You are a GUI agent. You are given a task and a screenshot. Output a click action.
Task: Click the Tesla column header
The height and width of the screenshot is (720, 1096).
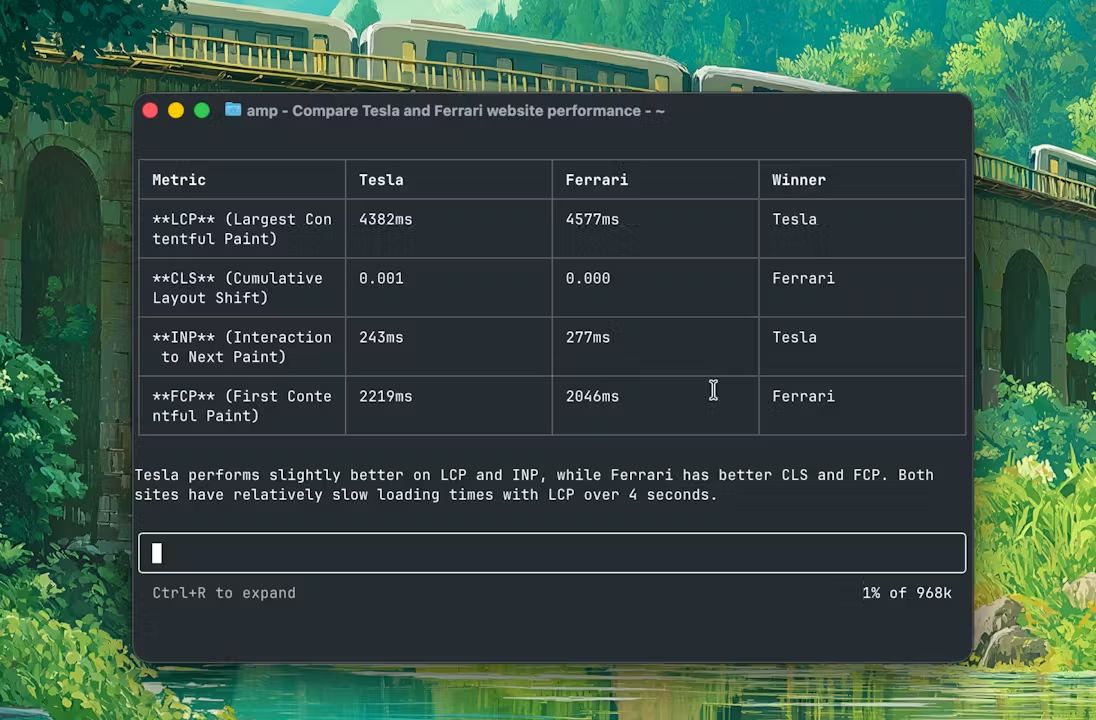point(381,179)
